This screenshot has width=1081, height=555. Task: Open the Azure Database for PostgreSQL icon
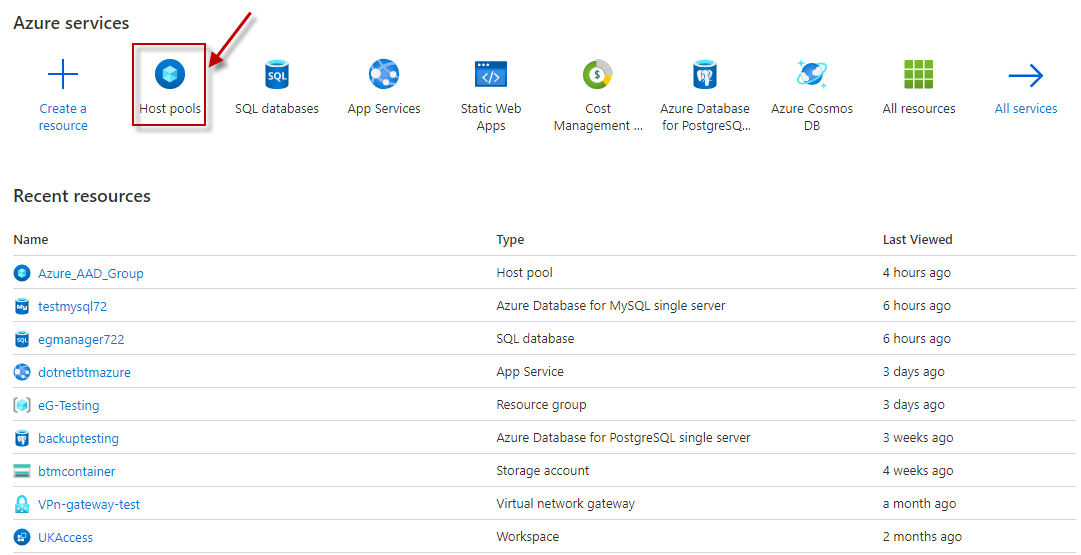tap(705, 74)
